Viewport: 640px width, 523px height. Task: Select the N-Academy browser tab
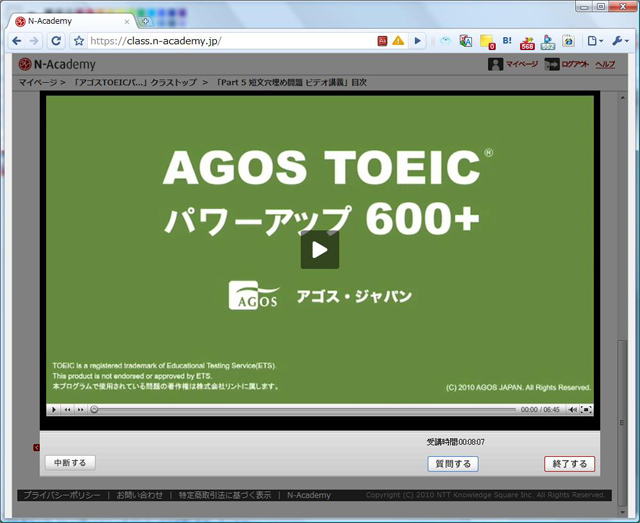click(69, 21)
